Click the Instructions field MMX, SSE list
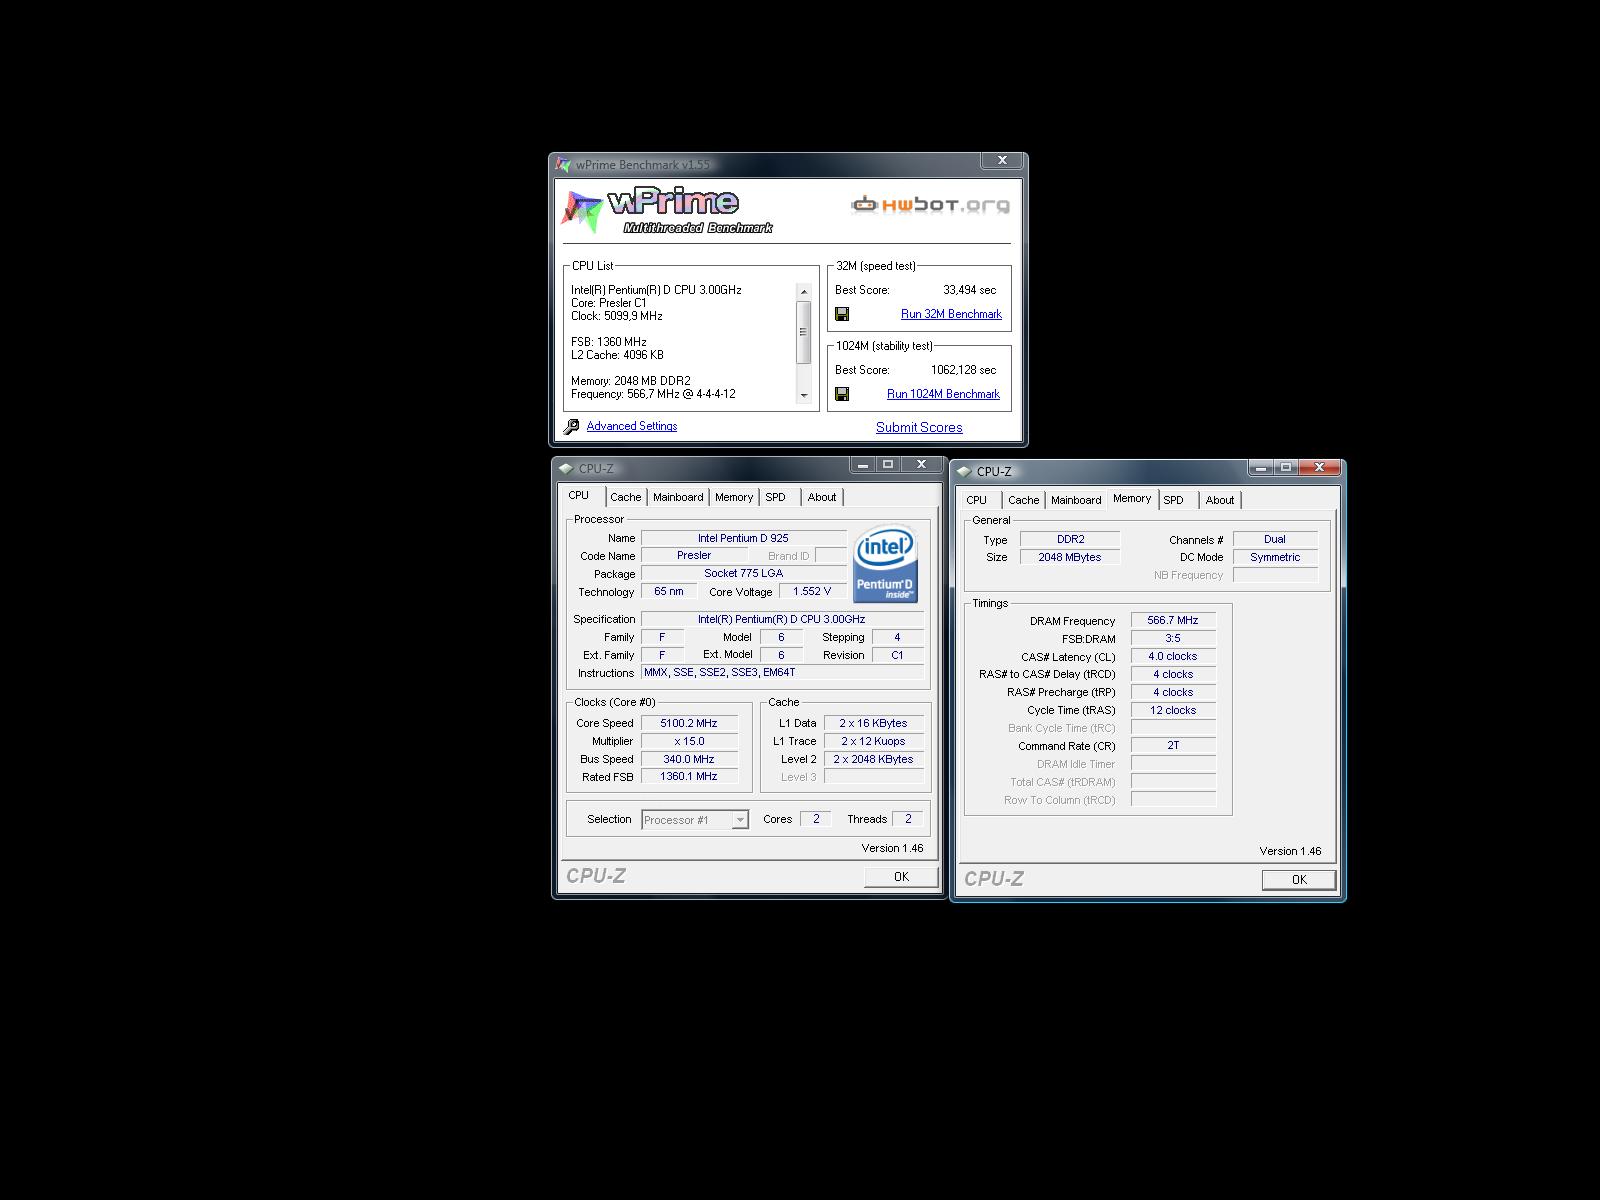This screenshot has width=1600, height=1200. 783,672
